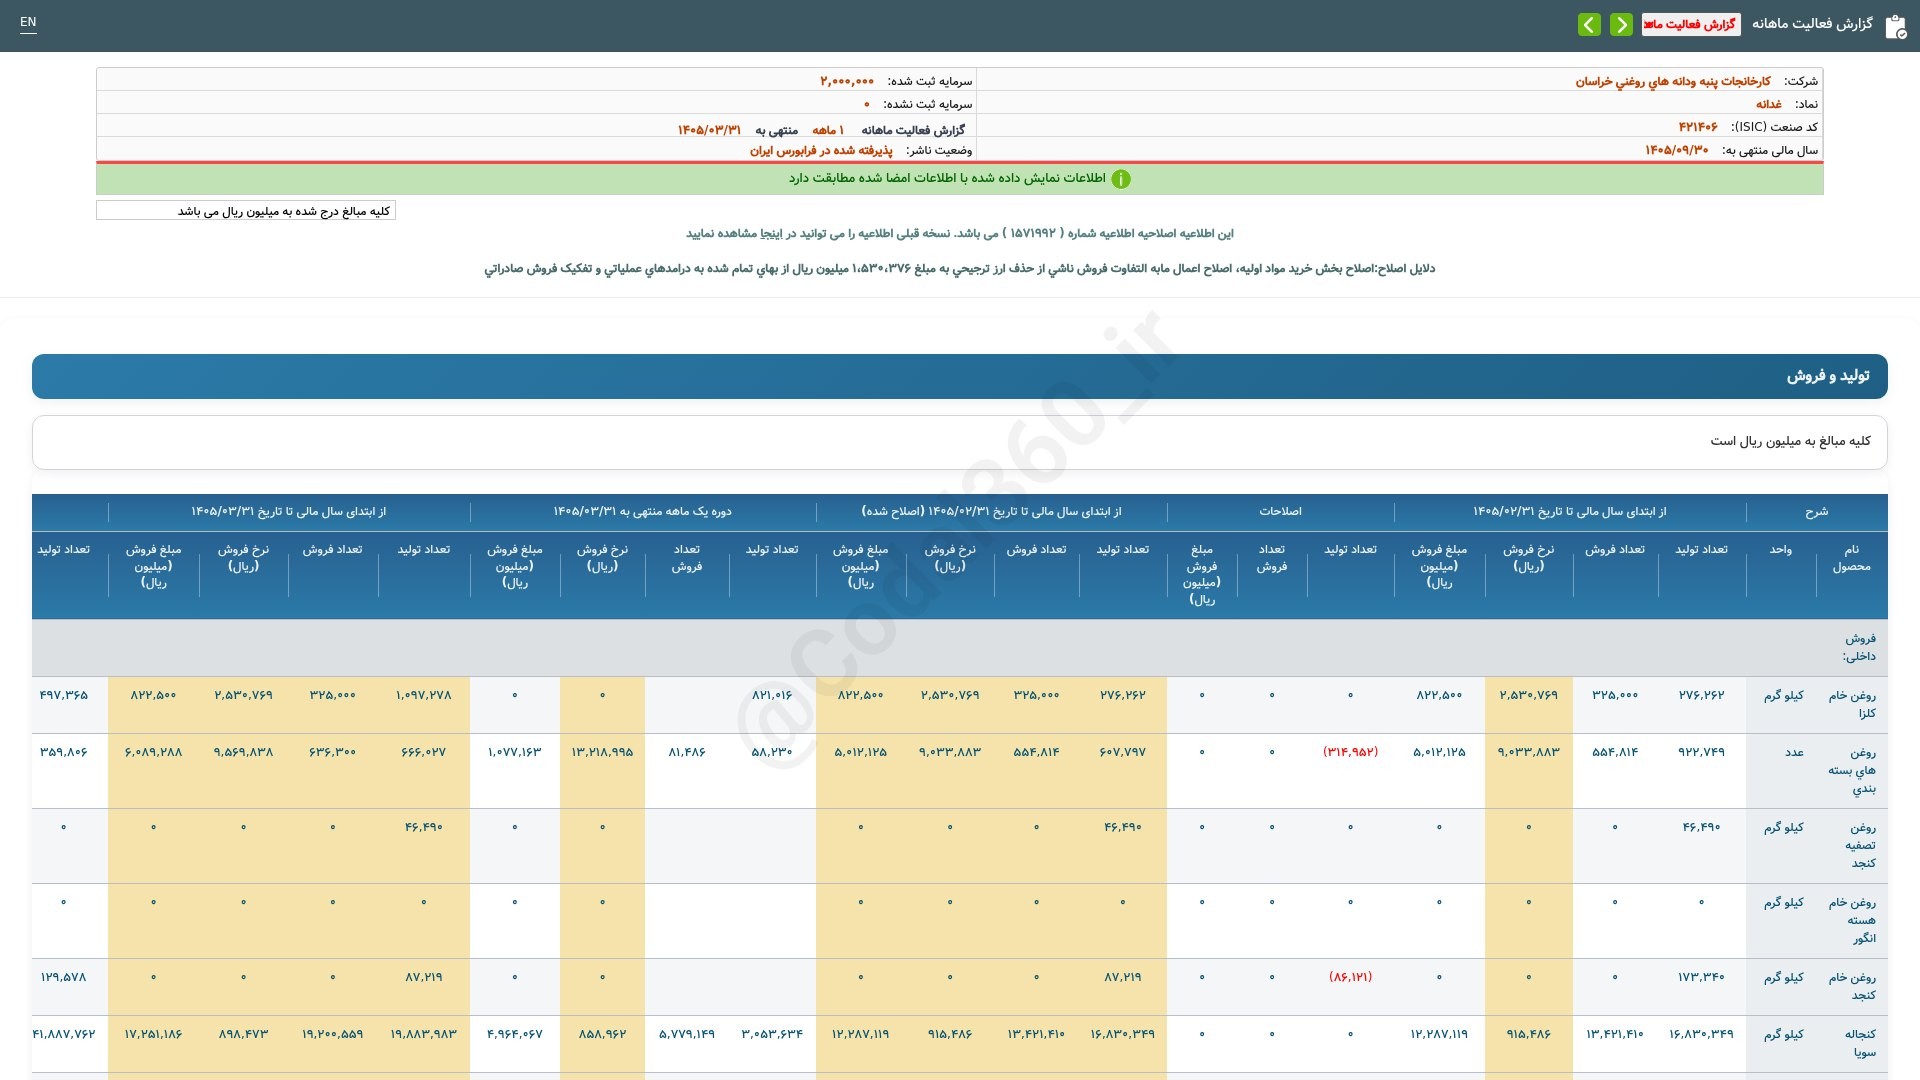Click company name کارخانجات پنبه ودانه هاي روغني خراسان
Screen dimensions: 1920x1080
(x=1673, y=81)
